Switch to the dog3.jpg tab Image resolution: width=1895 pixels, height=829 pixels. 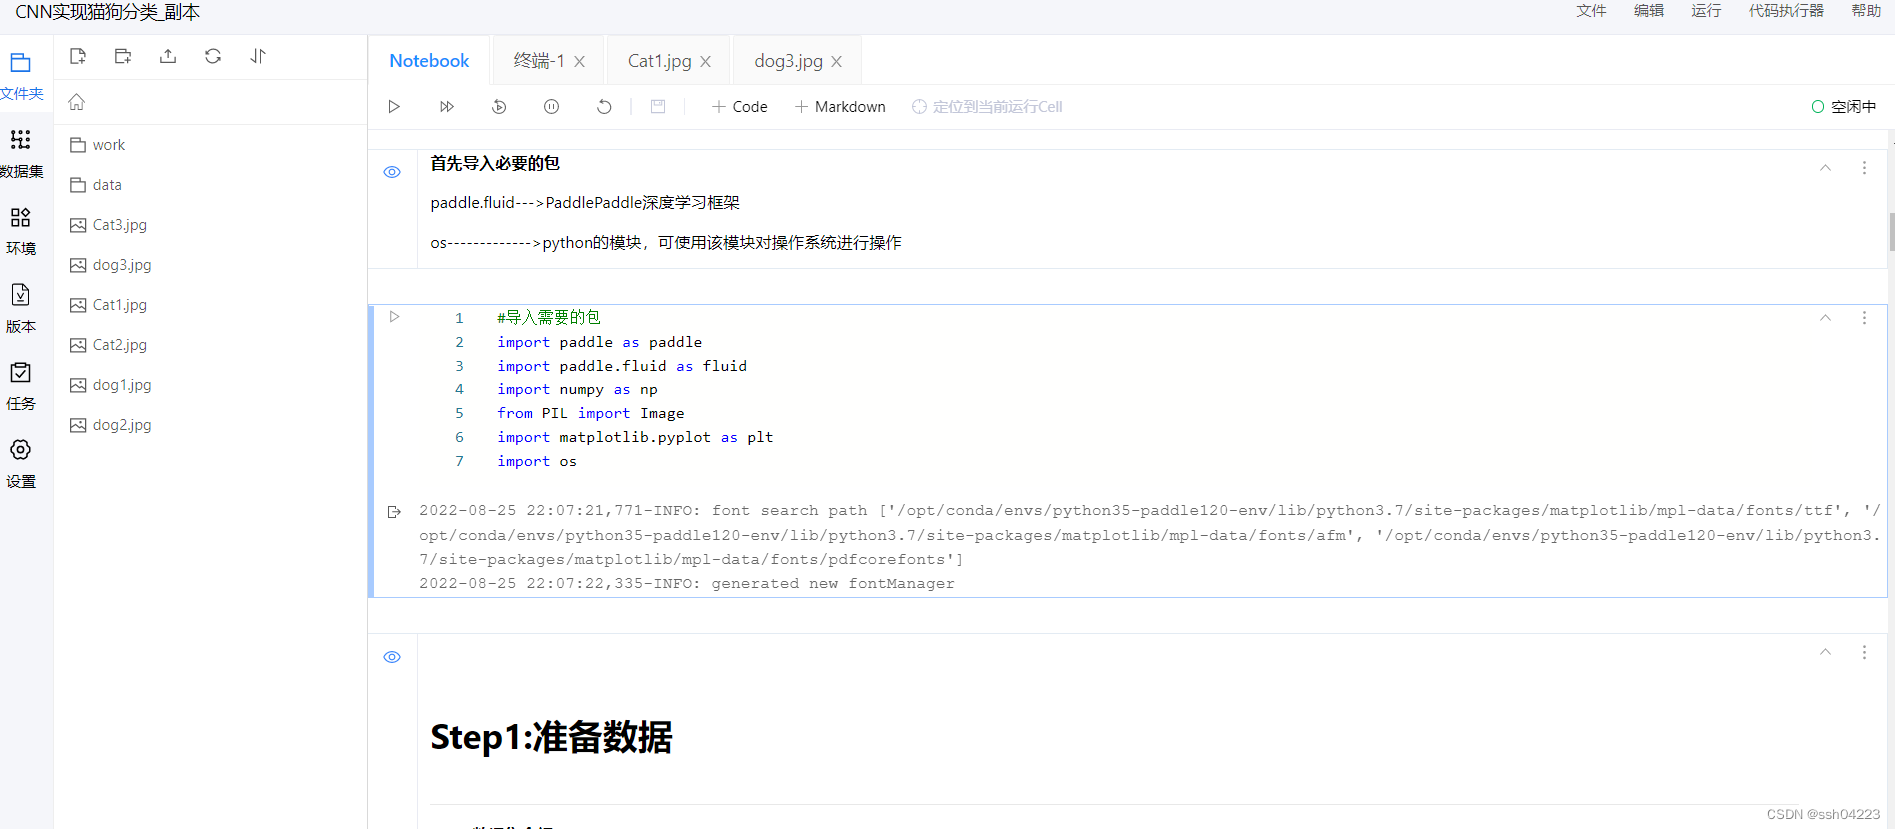click(x=788, y=61)
